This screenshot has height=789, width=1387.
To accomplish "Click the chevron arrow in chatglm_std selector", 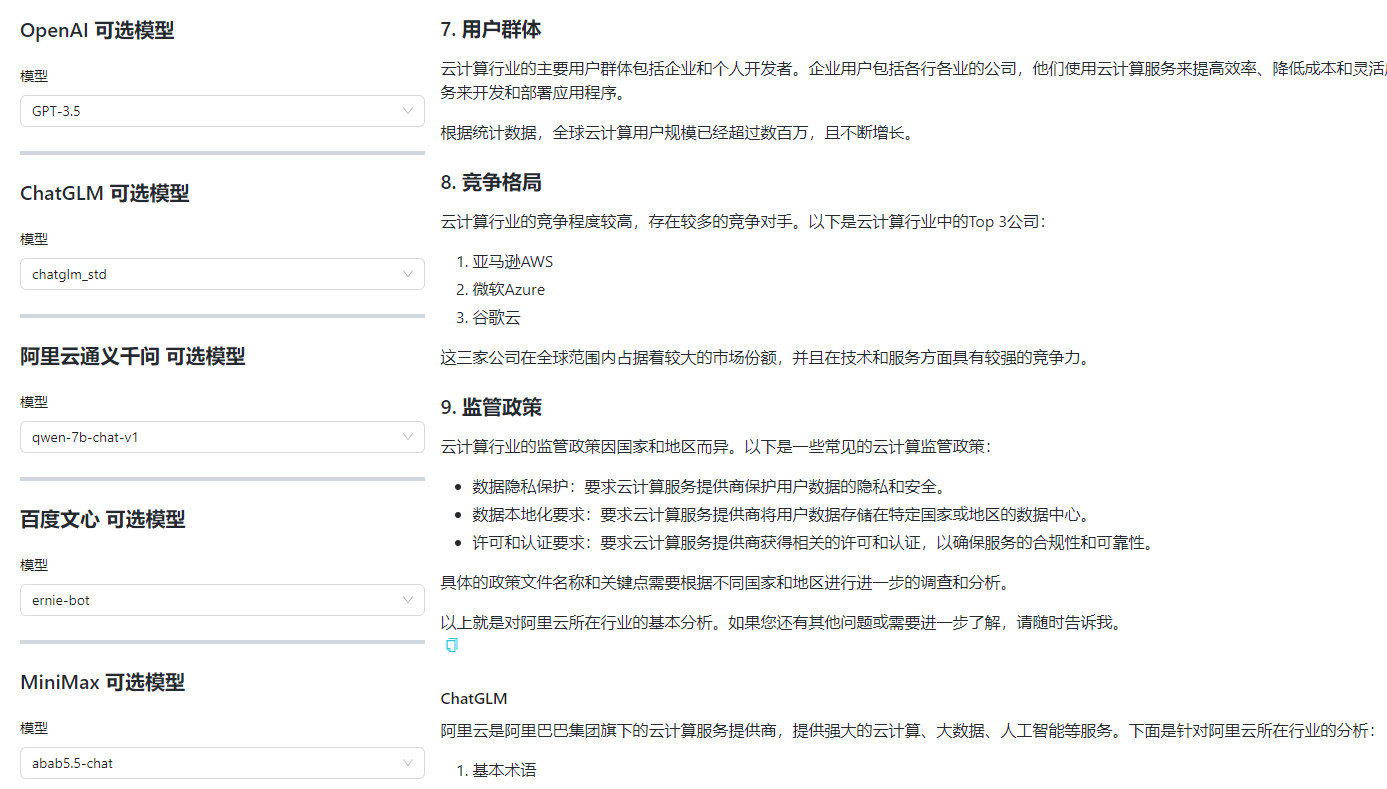I will [408, 274].
